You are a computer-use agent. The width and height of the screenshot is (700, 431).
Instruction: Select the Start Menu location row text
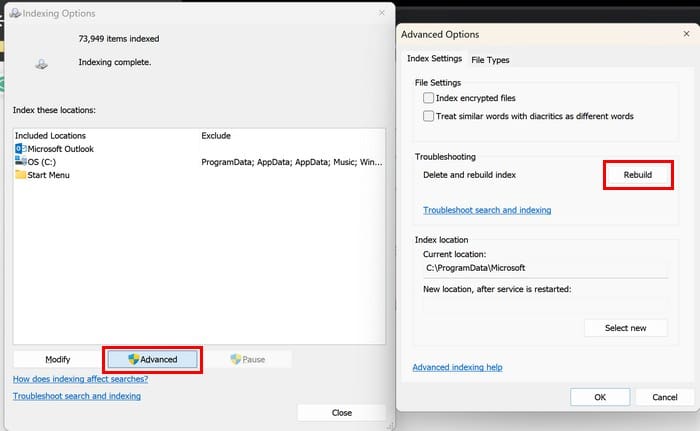click(x=48, y=175)
